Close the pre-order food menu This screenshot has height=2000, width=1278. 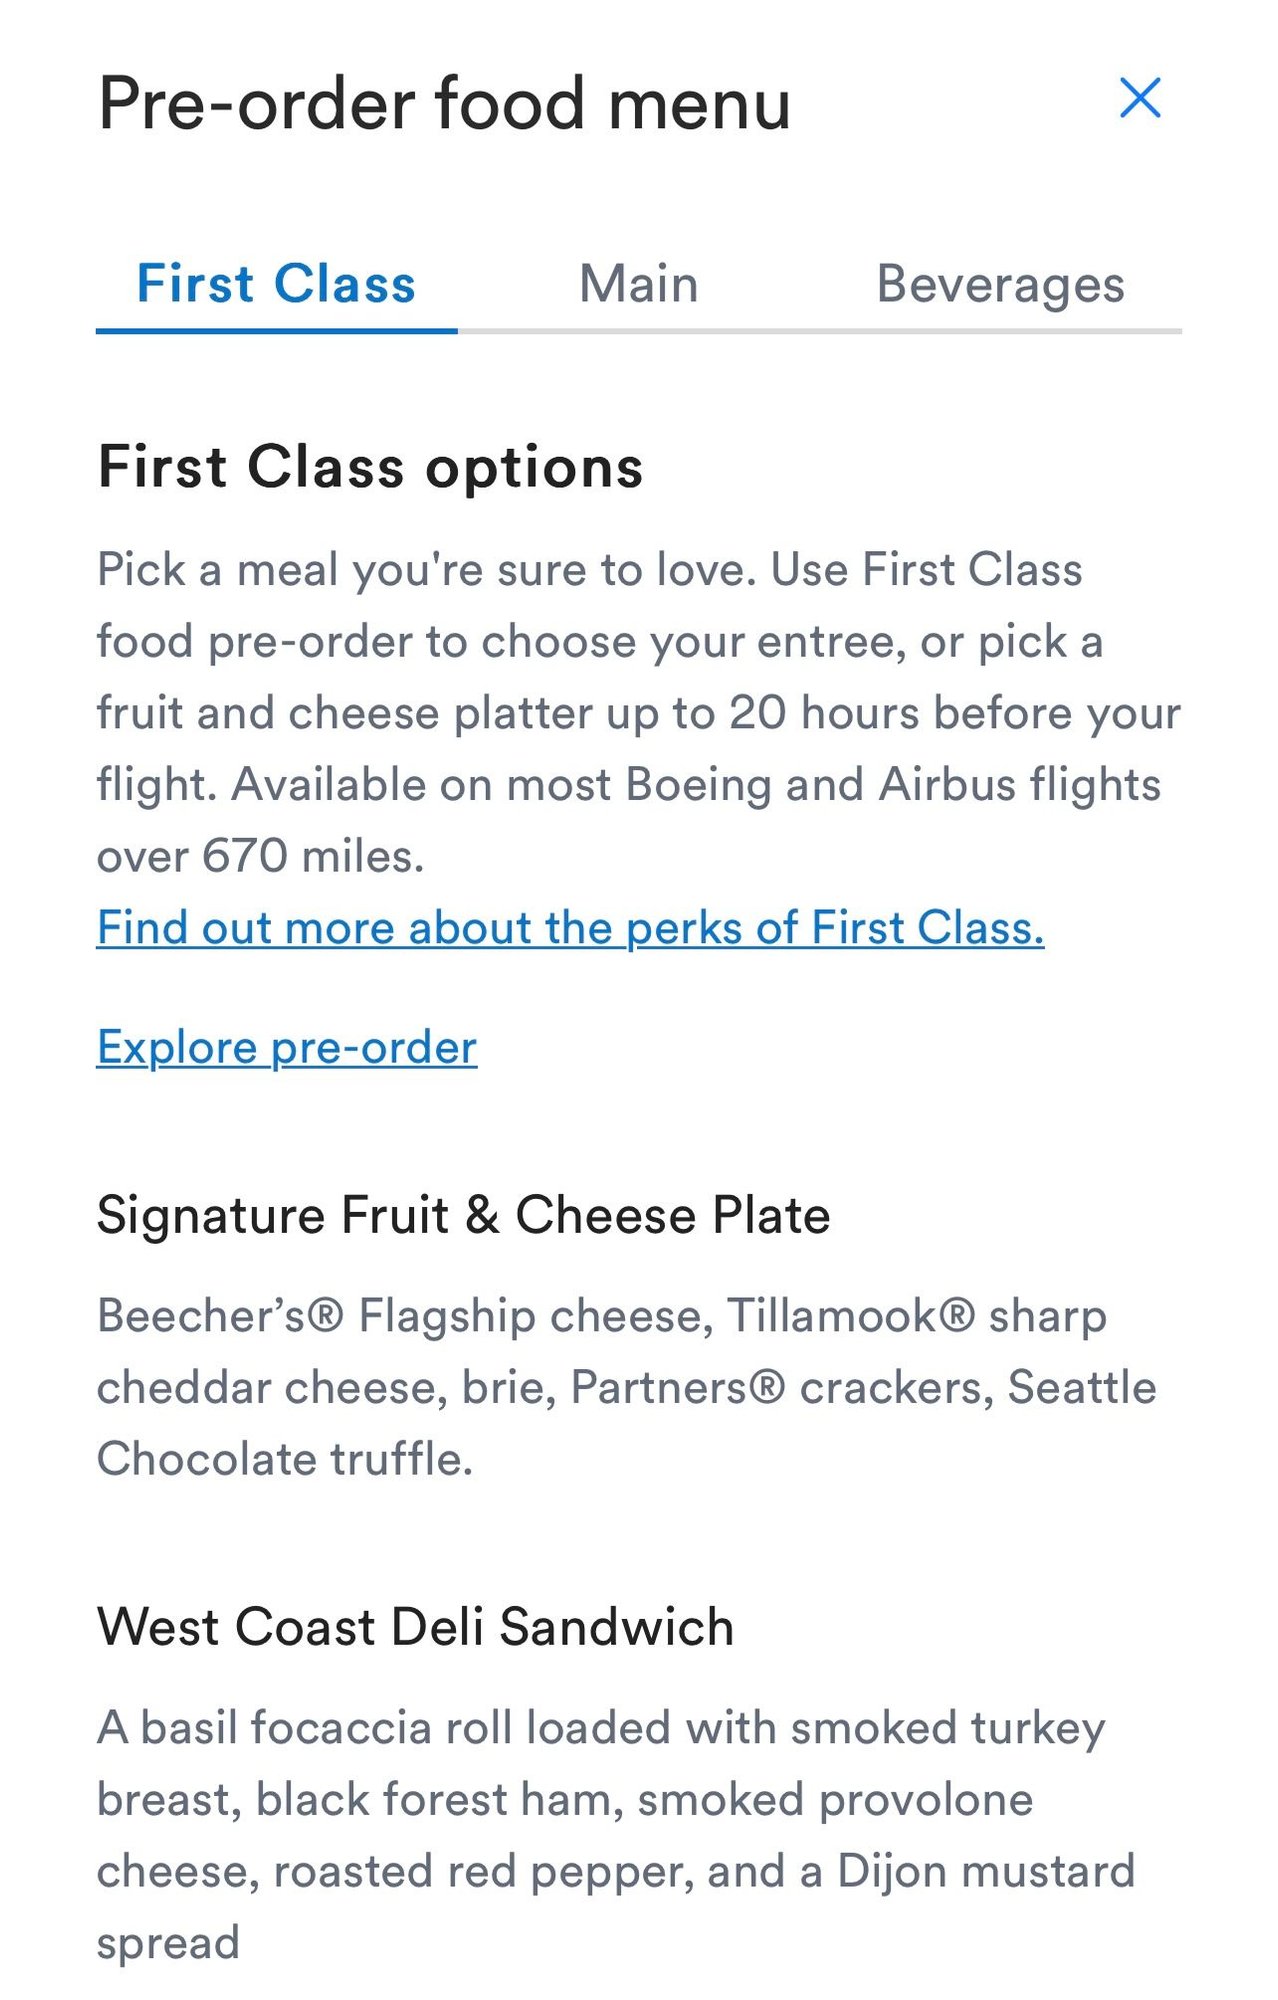[1140, 98]
